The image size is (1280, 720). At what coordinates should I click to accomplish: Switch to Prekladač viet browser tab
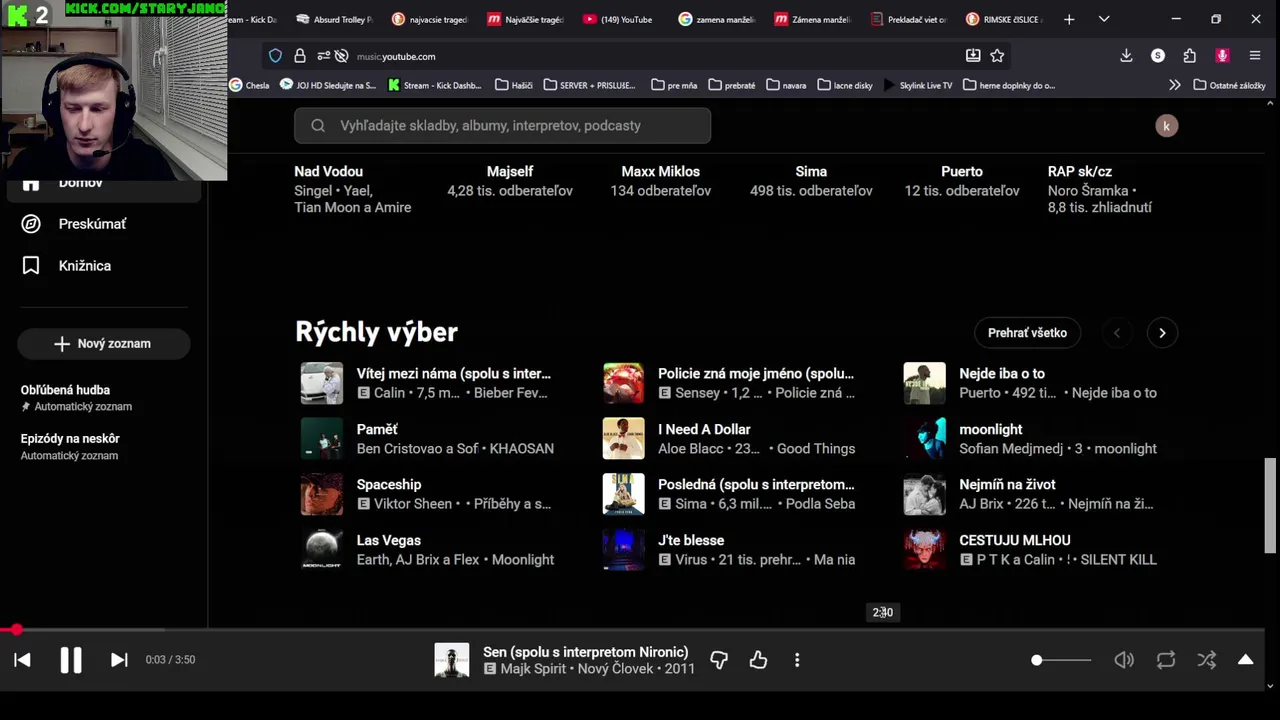[907, 19]
